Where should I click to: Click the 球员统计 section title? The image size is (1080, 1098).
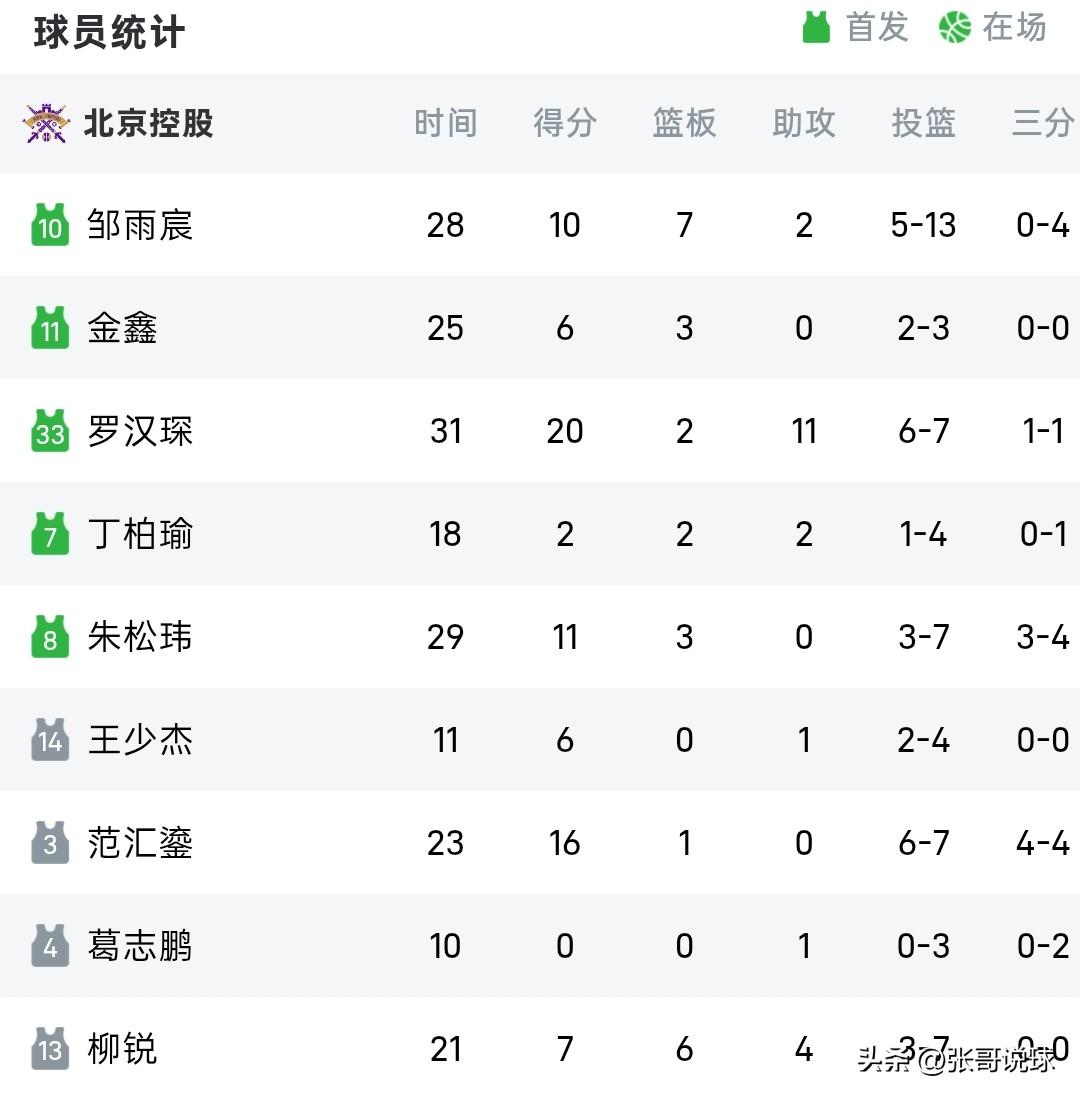point(109,32)
